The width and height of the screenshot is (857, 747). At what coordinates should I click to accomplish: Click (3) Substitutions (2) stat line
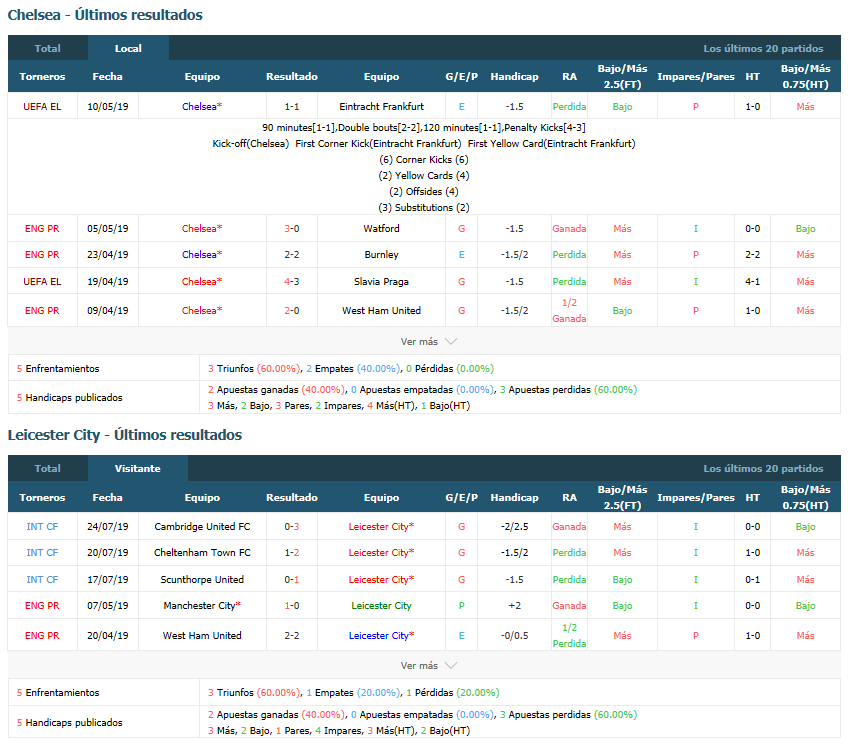[424, 208]
